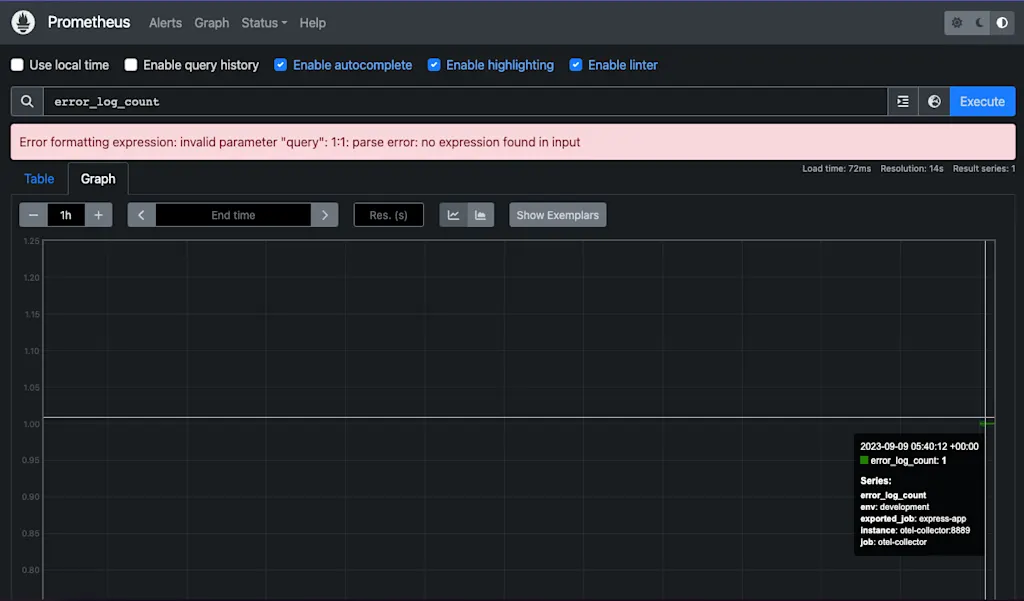
Task: Click the End time input field
Action: click(233, 215)
